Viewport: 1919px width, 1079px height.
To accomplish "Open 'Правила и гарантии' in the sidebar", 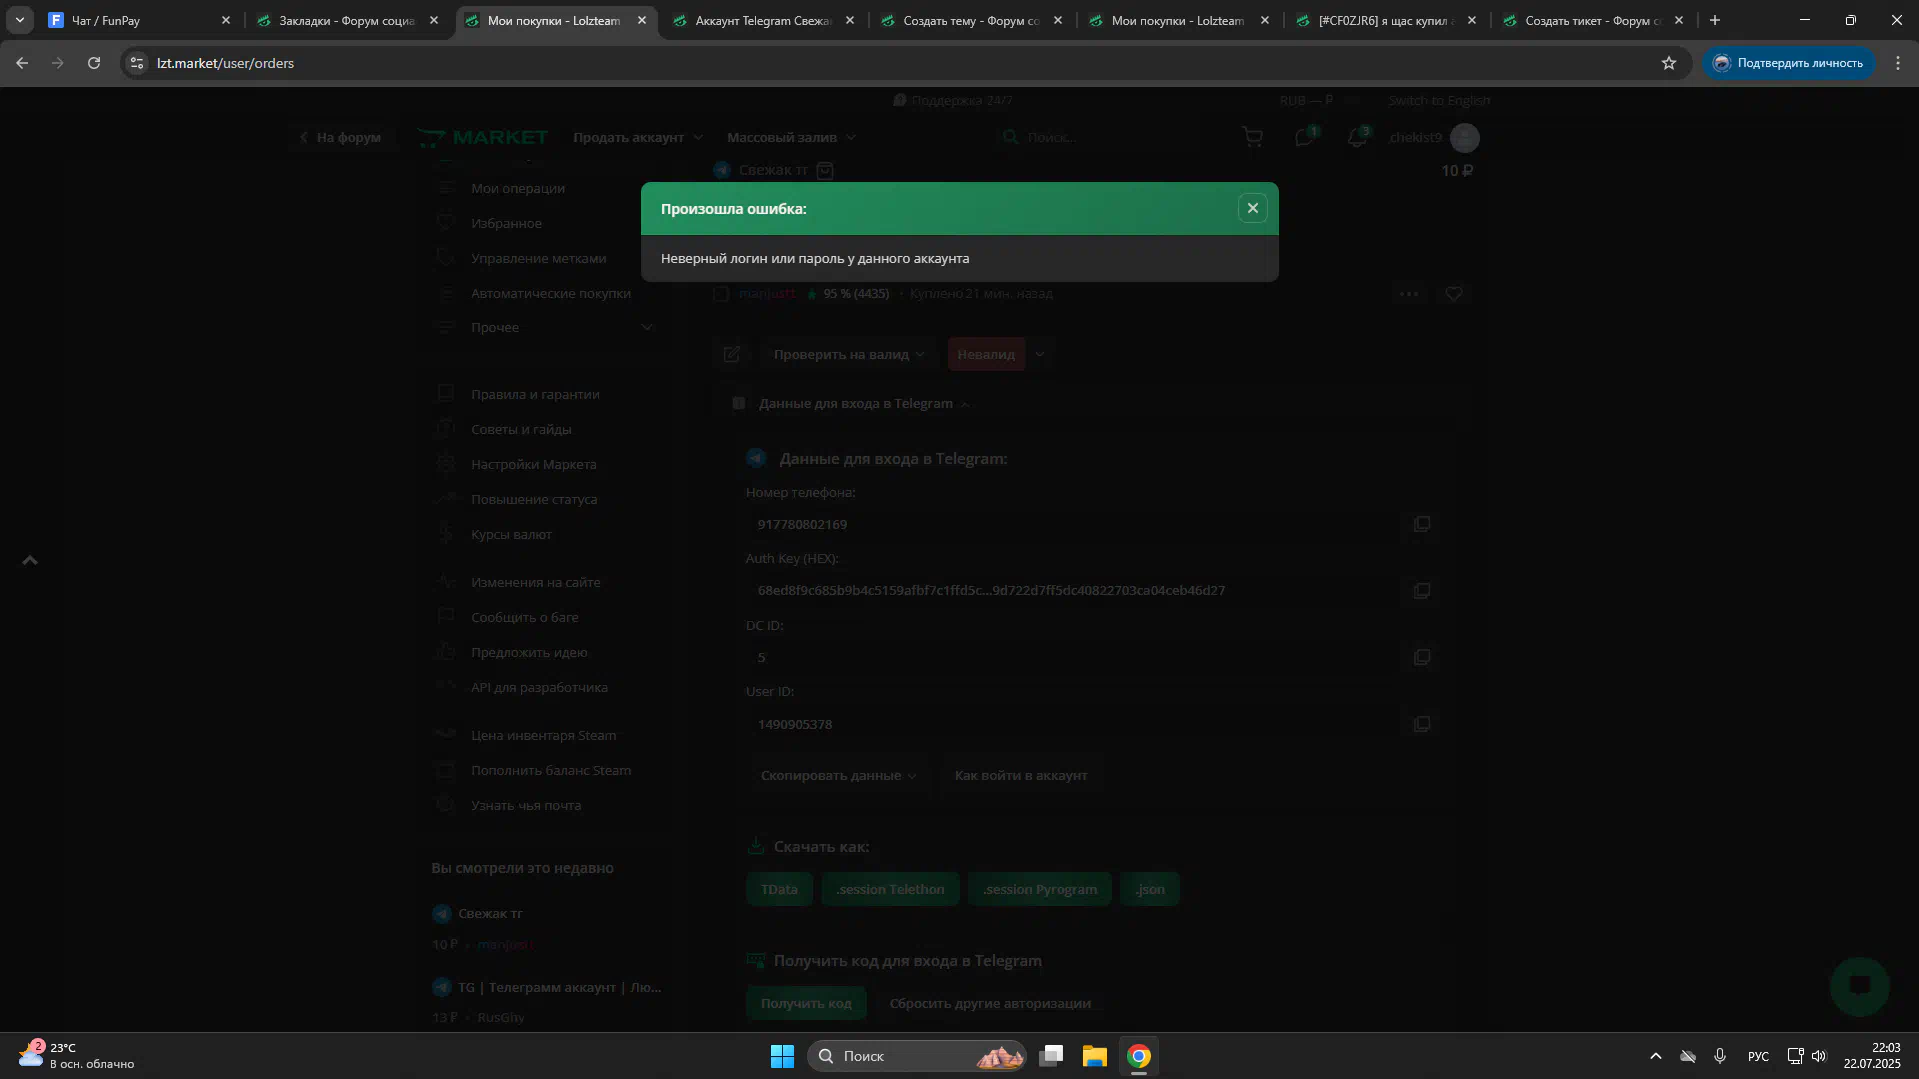I will 535,394.
